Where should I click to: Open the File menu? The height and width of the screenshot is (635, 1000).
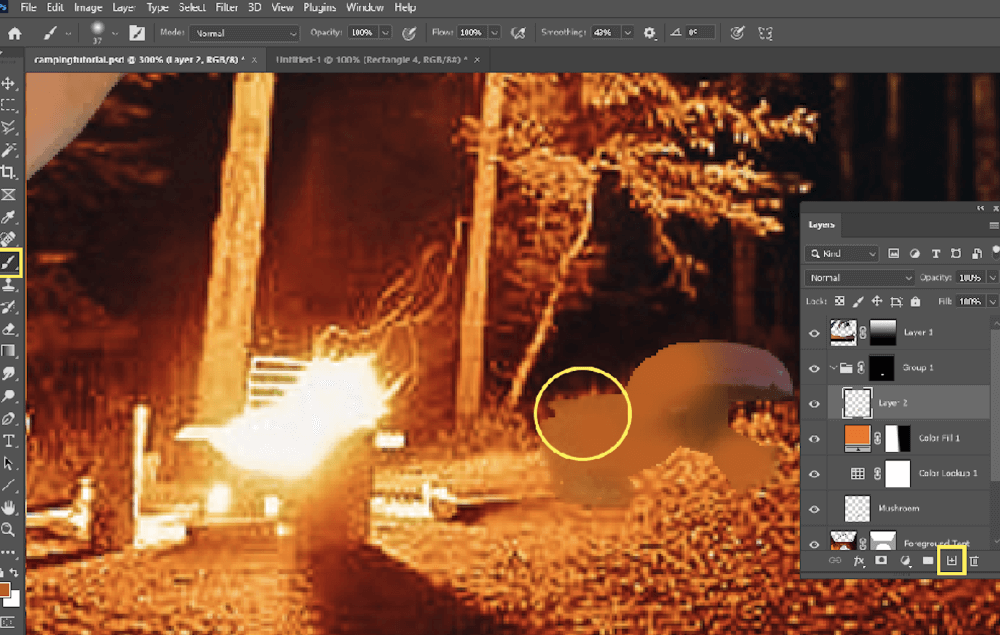(28, 8)
